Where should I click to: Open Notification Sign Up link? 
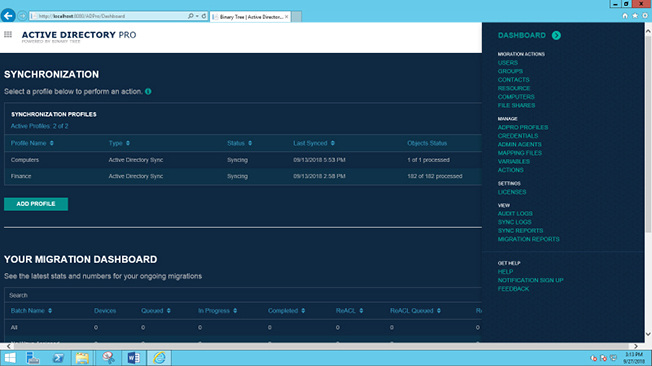pos(530,280)
